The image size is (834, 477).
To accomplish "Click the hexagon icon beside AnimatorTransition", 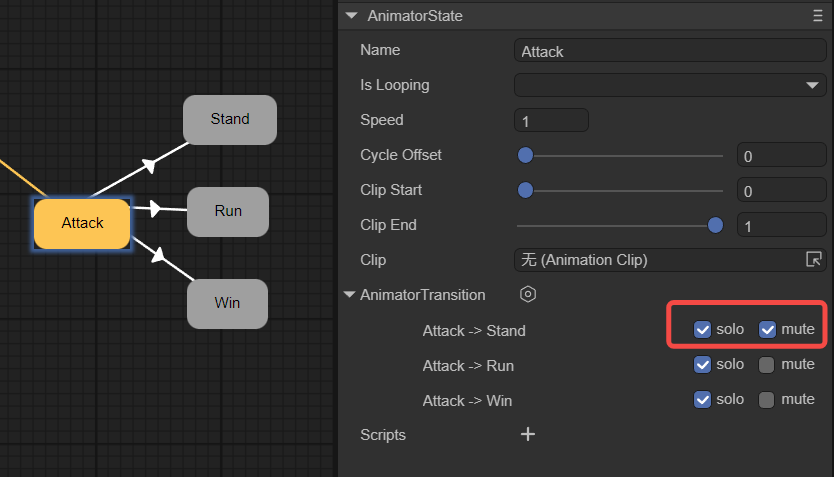I will 528,295.
